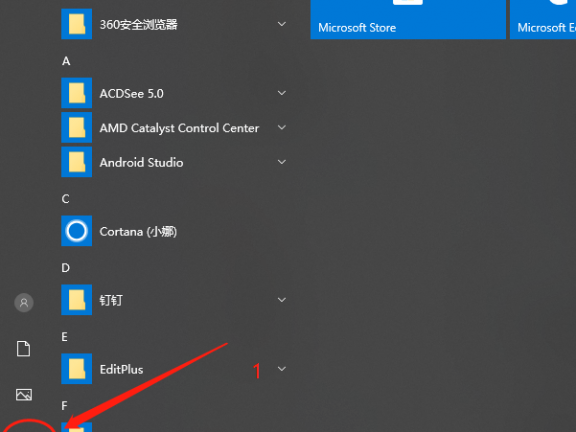Expand AMD Catalyst Control Center chevron

pyautogui.click(x=282, y=127)
